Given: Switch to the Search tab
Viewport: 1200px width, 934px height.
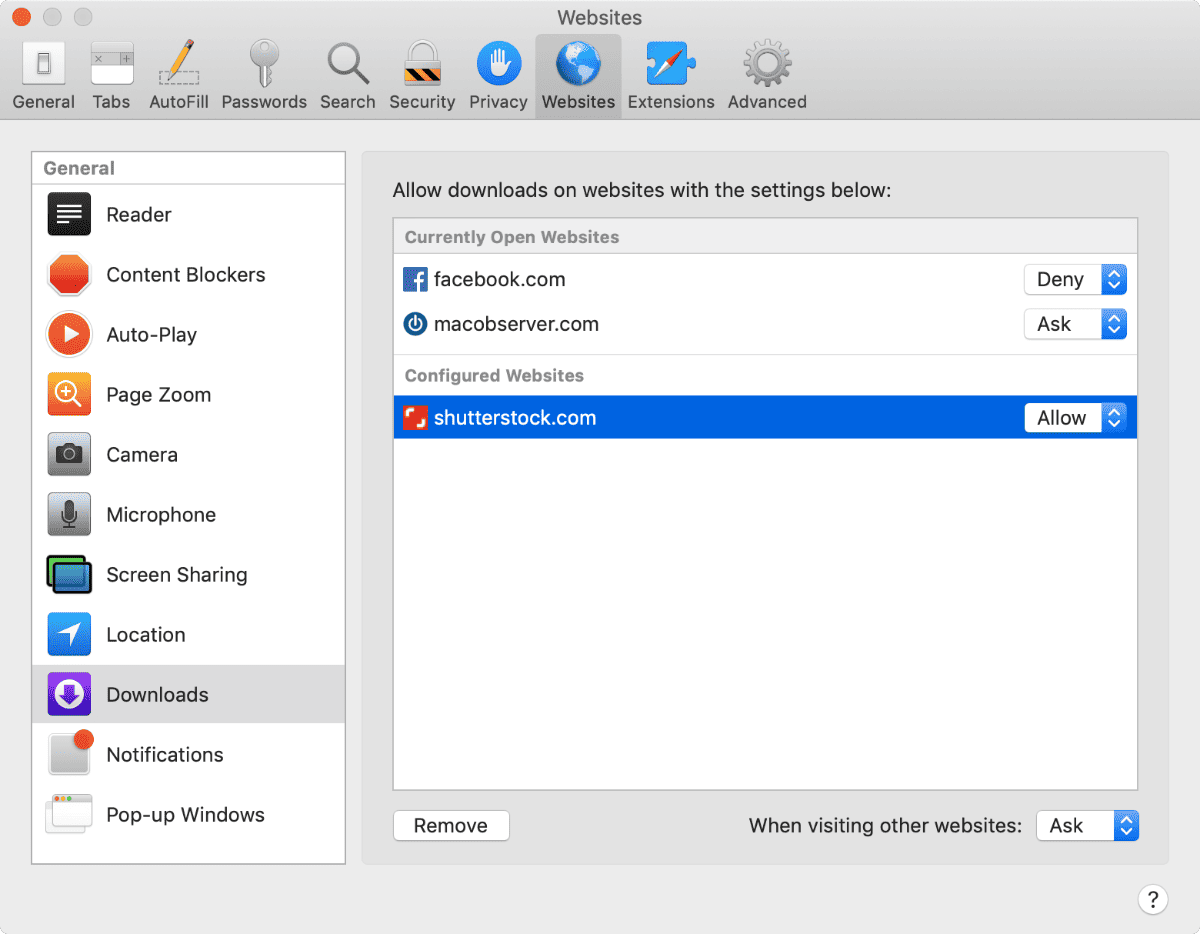Looking at the screenshot, I should 347,76.
